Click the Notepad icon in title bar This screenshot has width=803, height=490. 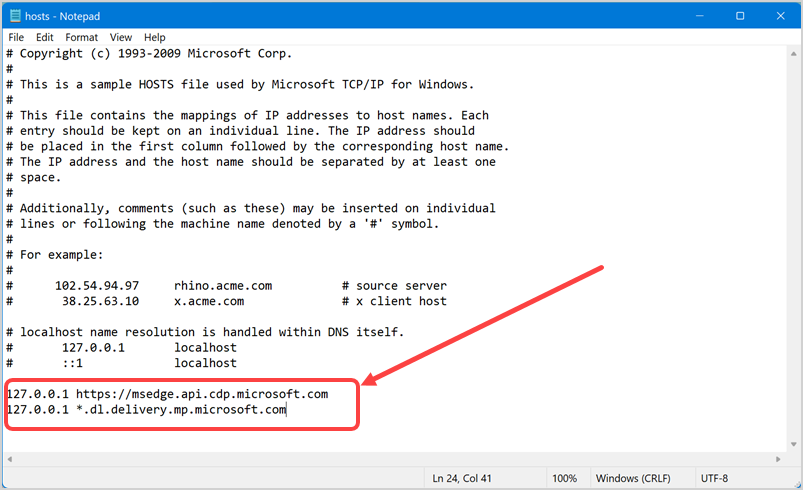click(13, 16)
